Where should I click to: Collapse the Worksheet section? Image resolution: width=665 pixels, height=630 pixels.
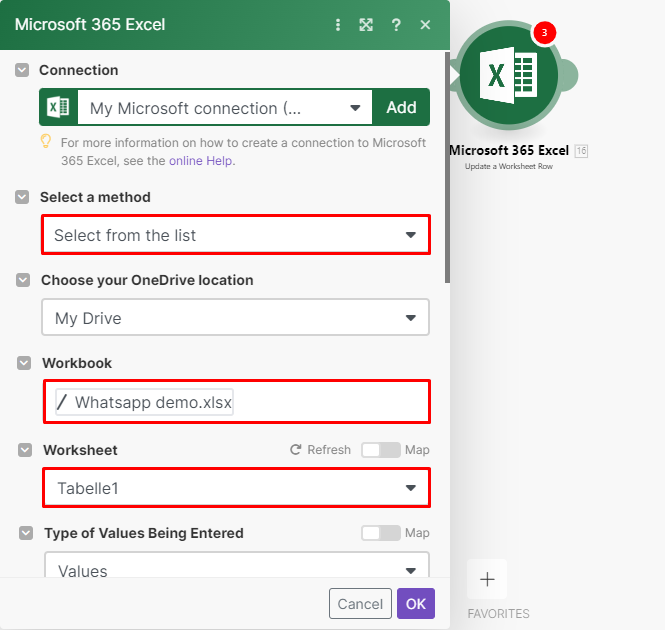click(25, 450)
